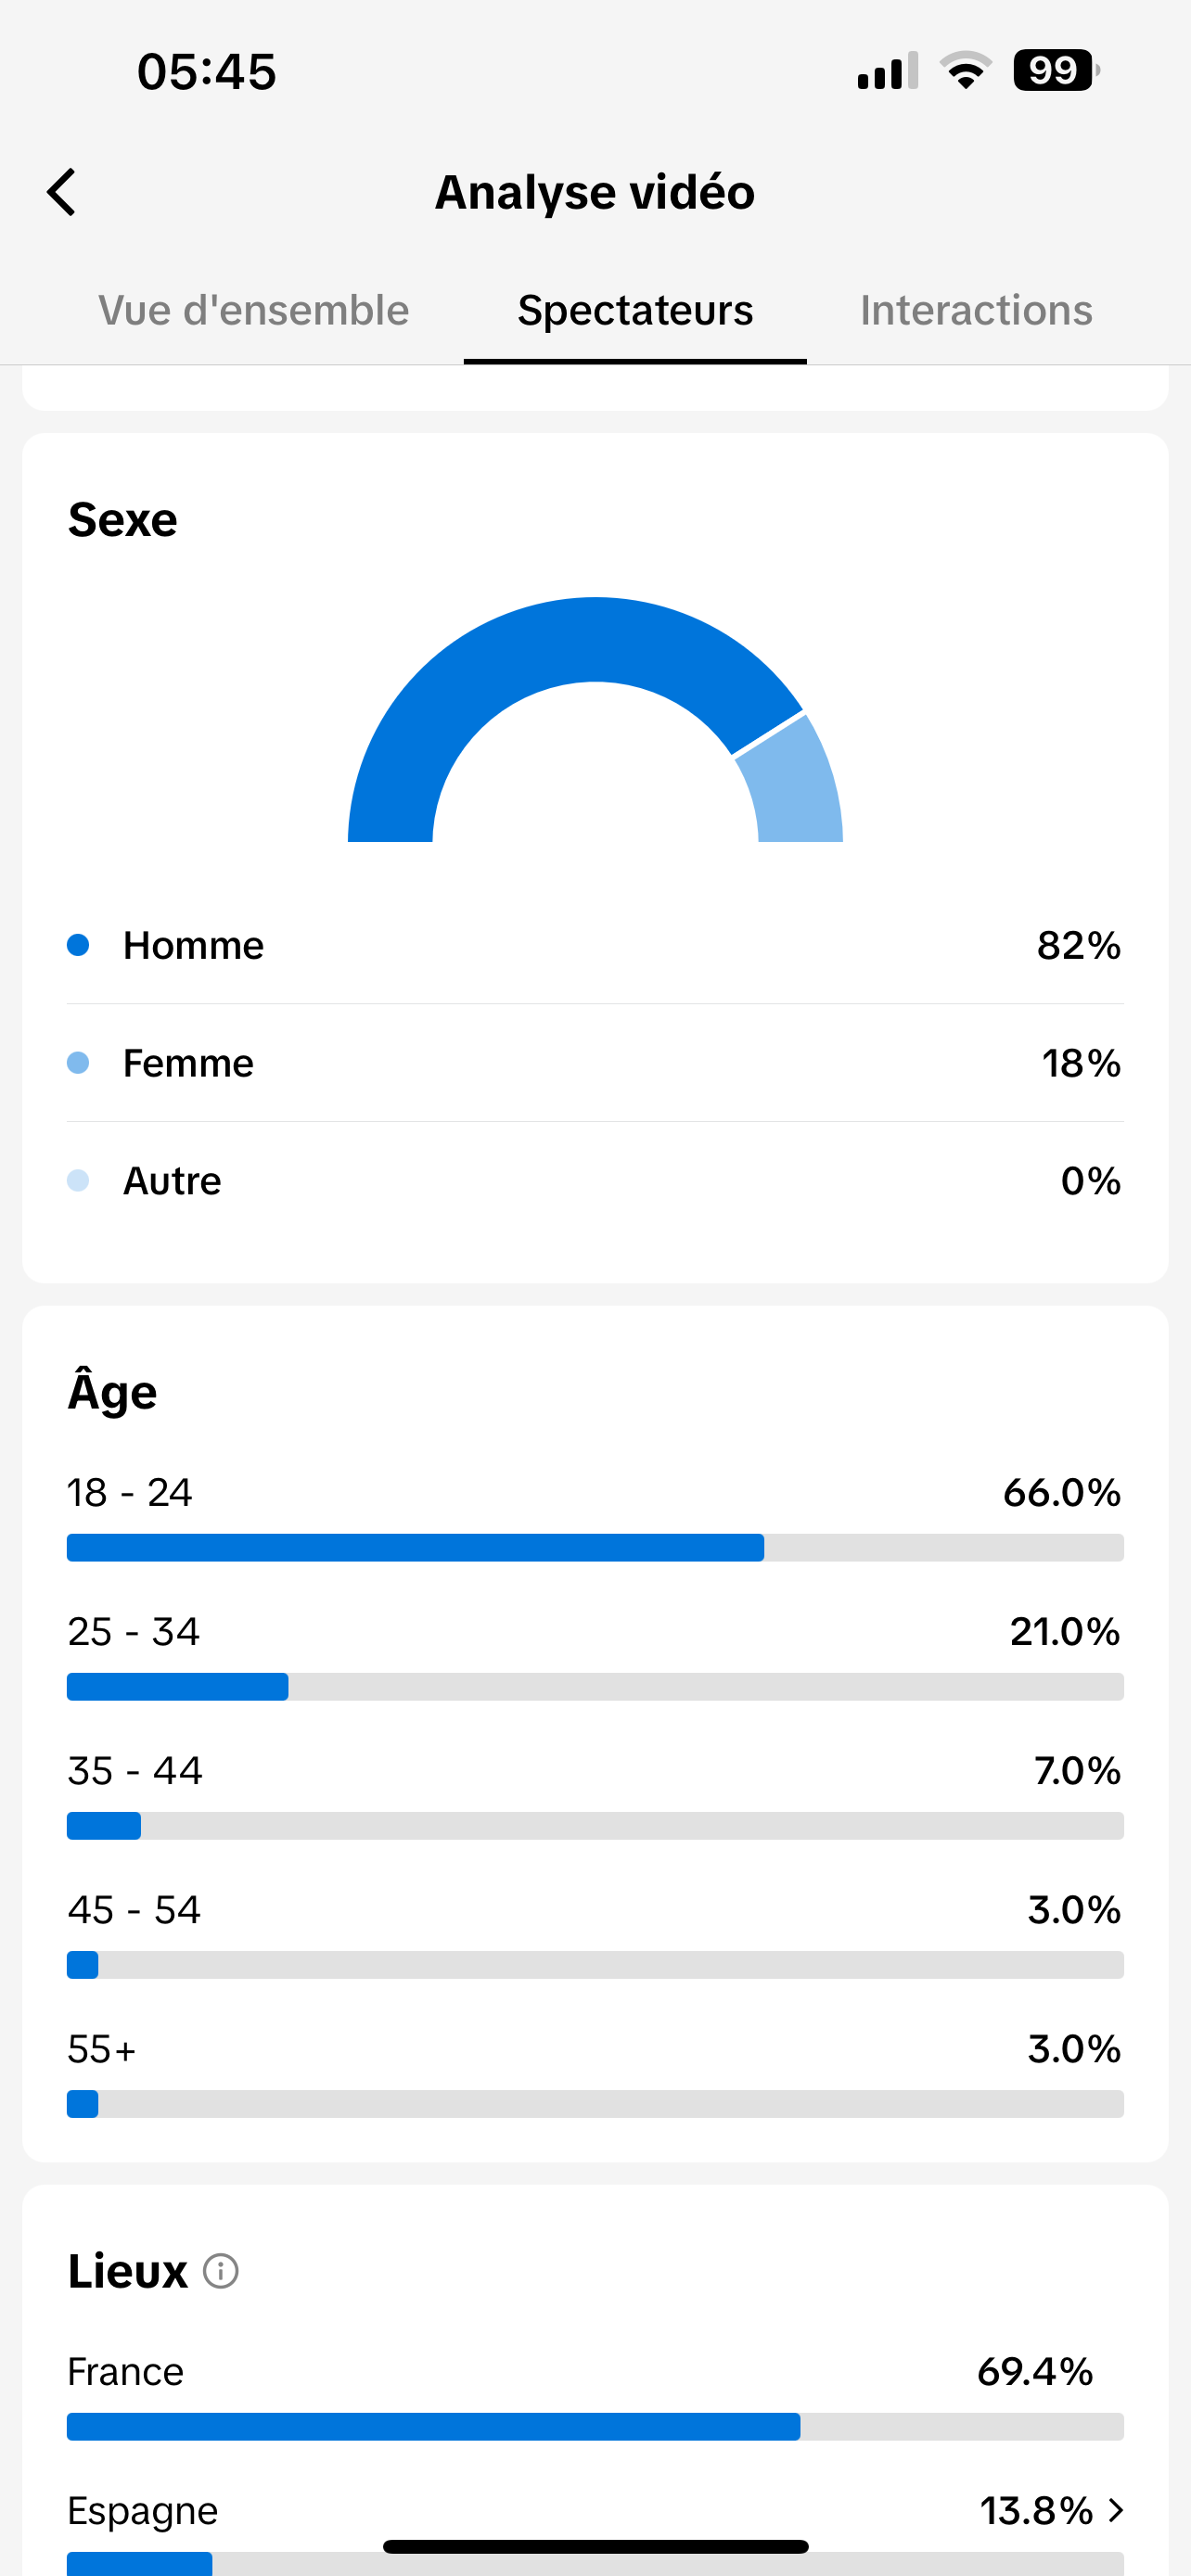Tap the Homme 82% row
The width and height of the screenshot is (1191, 2576).
(595, 945)
